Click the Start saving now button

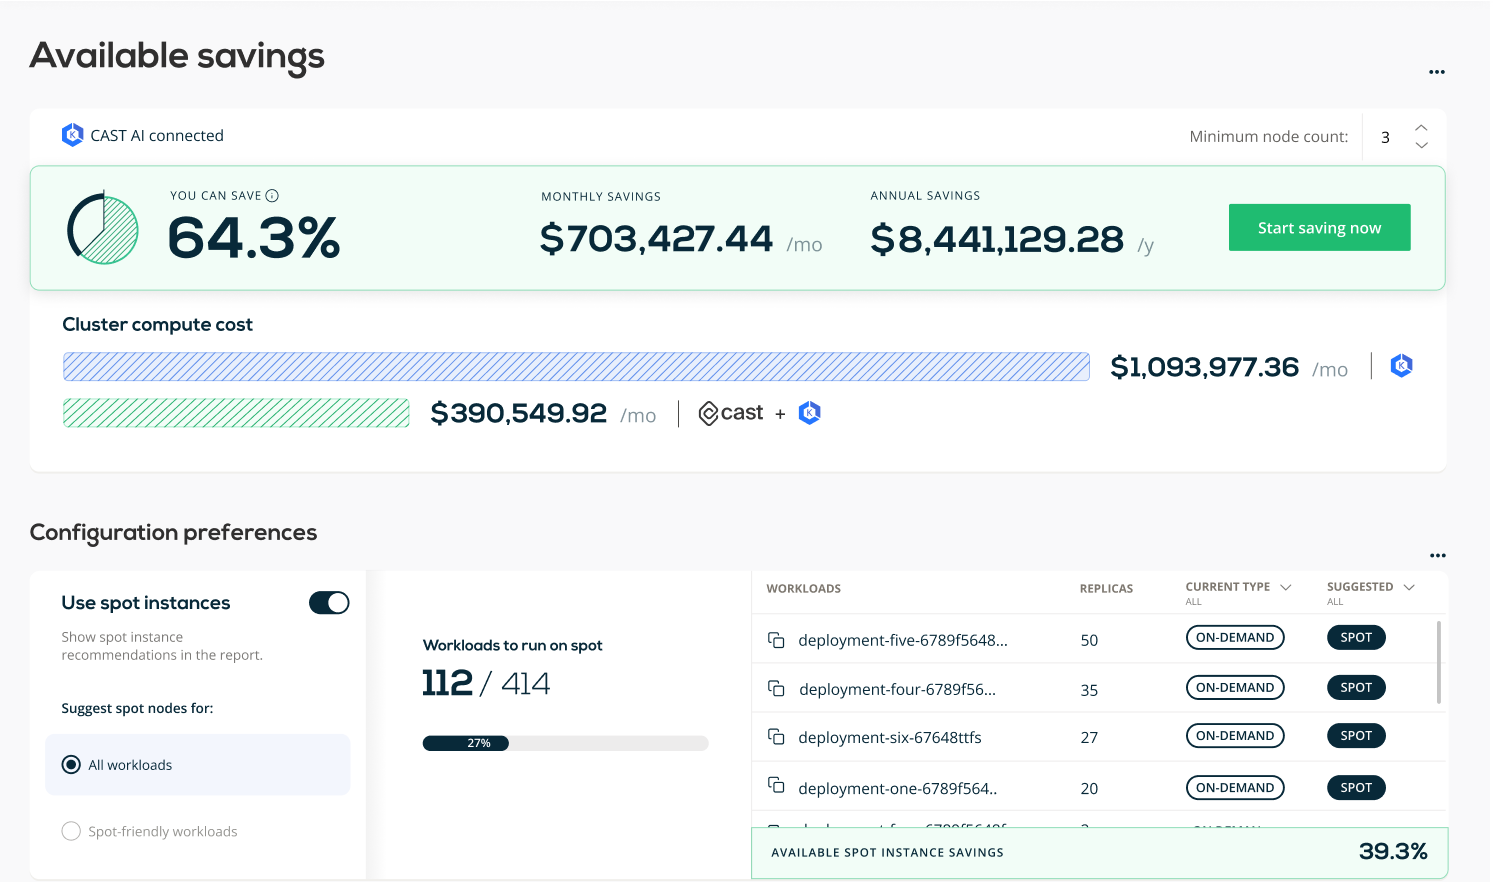(1319, 228)
